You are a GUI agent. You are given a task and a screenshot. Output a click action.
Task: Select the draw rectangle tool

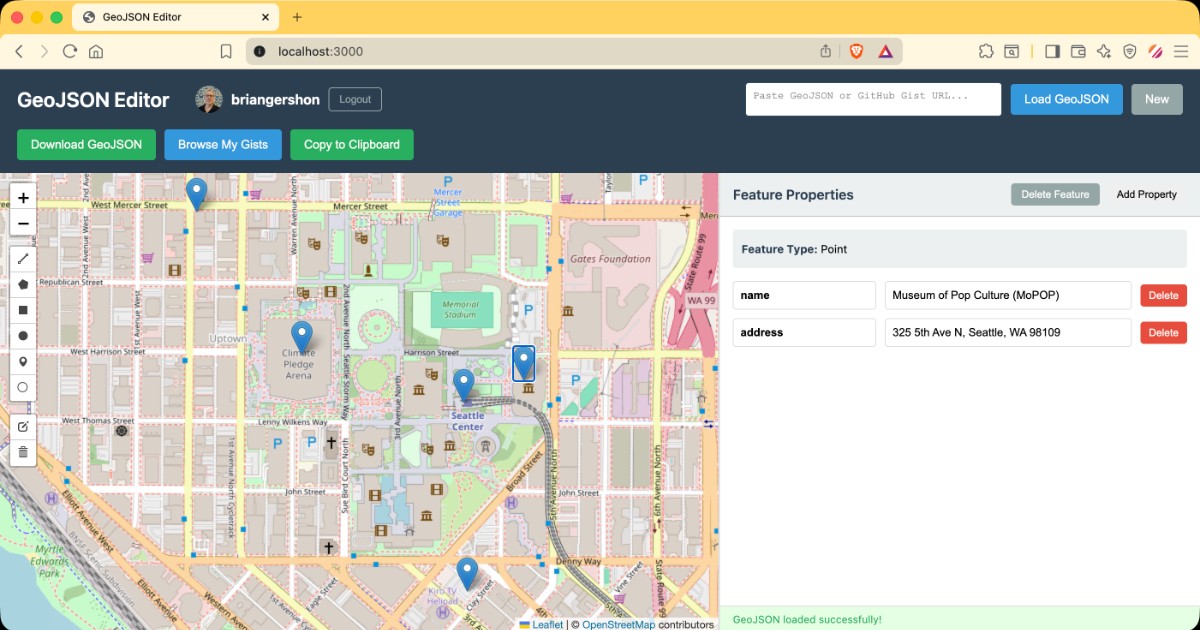[x=23, y=310]
